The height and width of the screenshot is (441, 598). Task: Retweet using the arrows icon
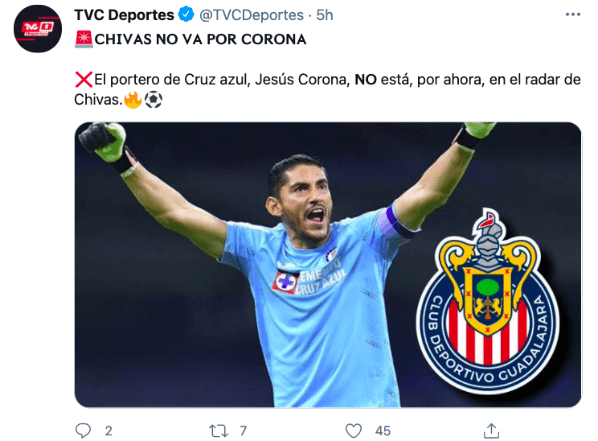[219, 431]
